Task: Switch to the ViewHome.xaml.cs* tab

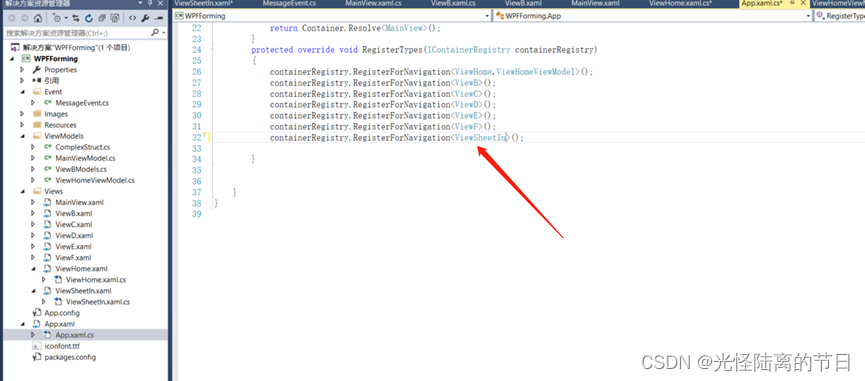Action: (x=680, y=3)
